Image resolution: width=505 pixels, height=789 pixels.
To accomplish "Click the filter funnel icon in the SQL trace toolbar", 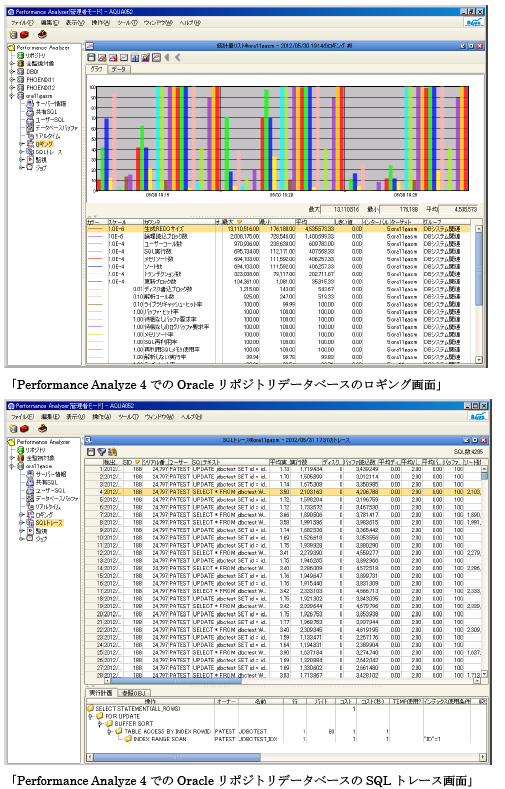I will click(x=102, y=452).
